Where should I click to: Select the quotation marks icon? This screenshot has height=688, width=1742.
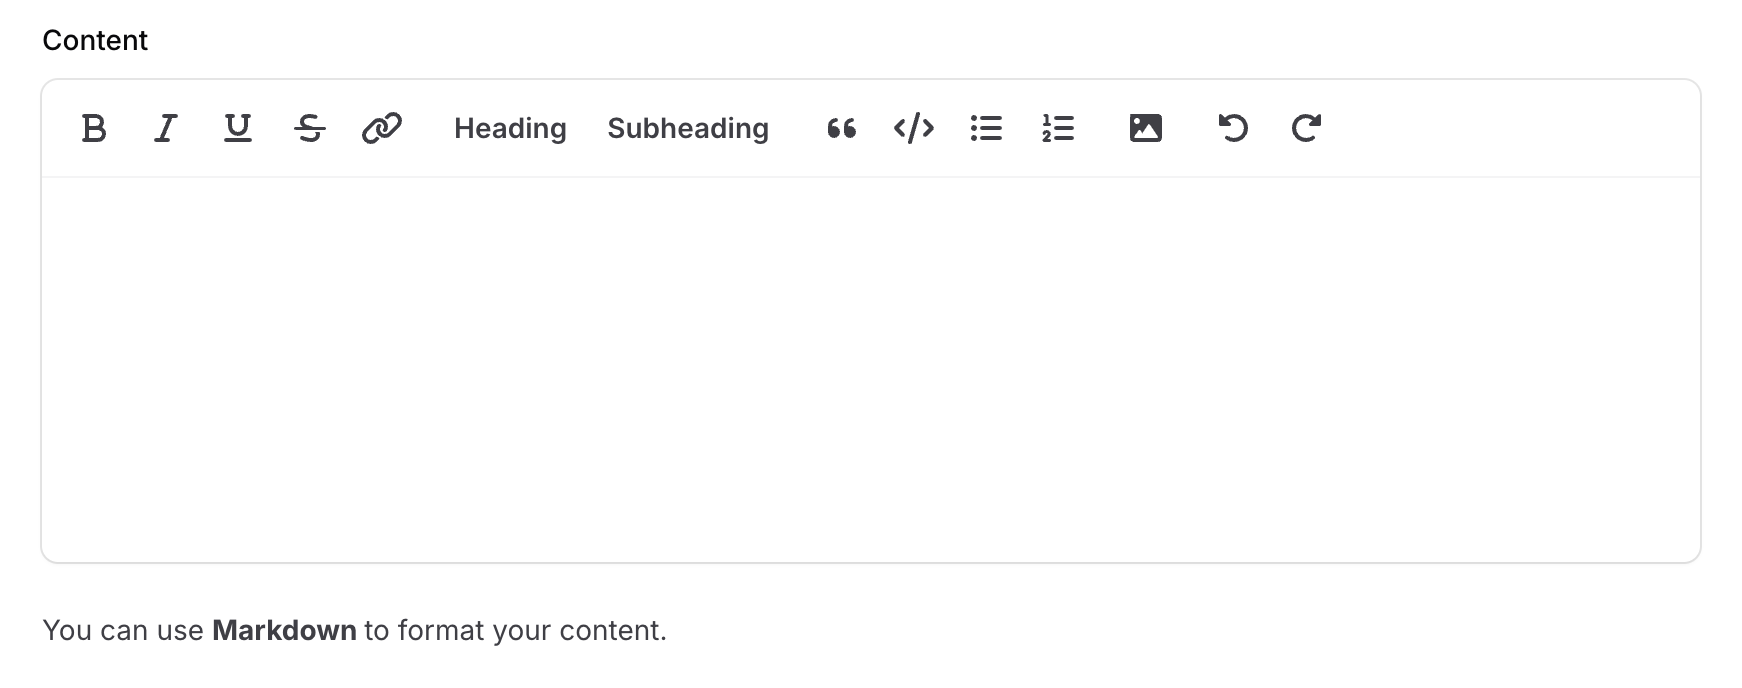point(840,128)
